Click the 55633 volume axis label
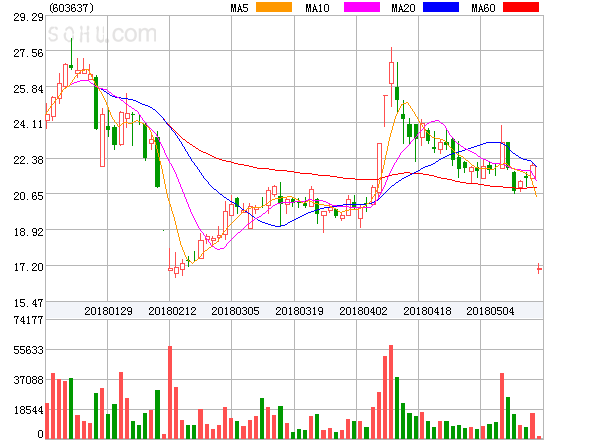This screenshot has width=600, height=440. [x=29, y=350]
